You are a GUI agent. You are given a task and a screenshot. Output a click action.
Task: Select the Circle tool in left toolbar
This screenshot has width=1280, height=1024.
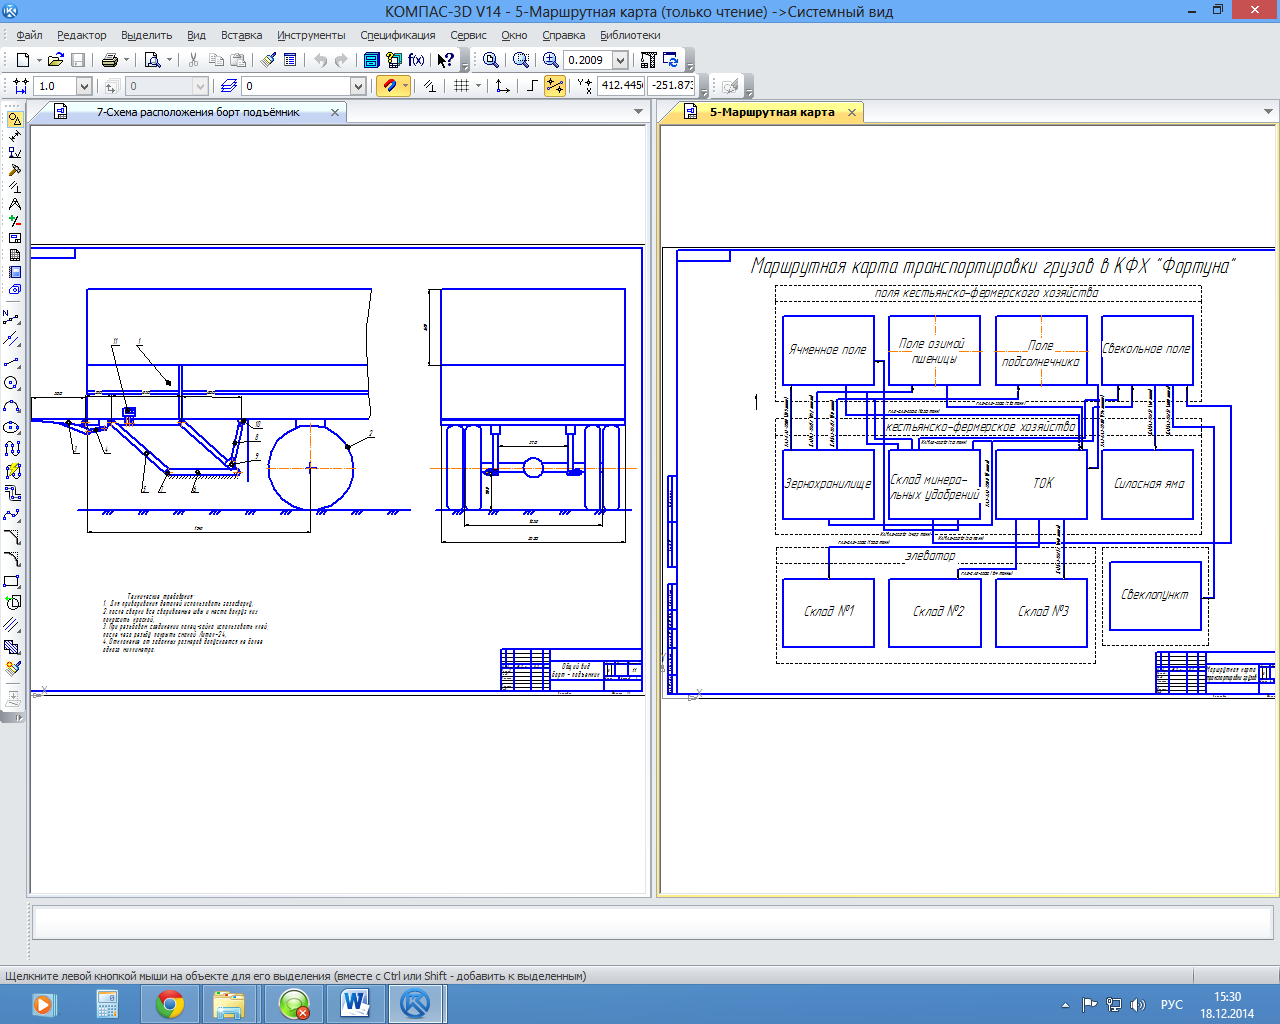12,384
